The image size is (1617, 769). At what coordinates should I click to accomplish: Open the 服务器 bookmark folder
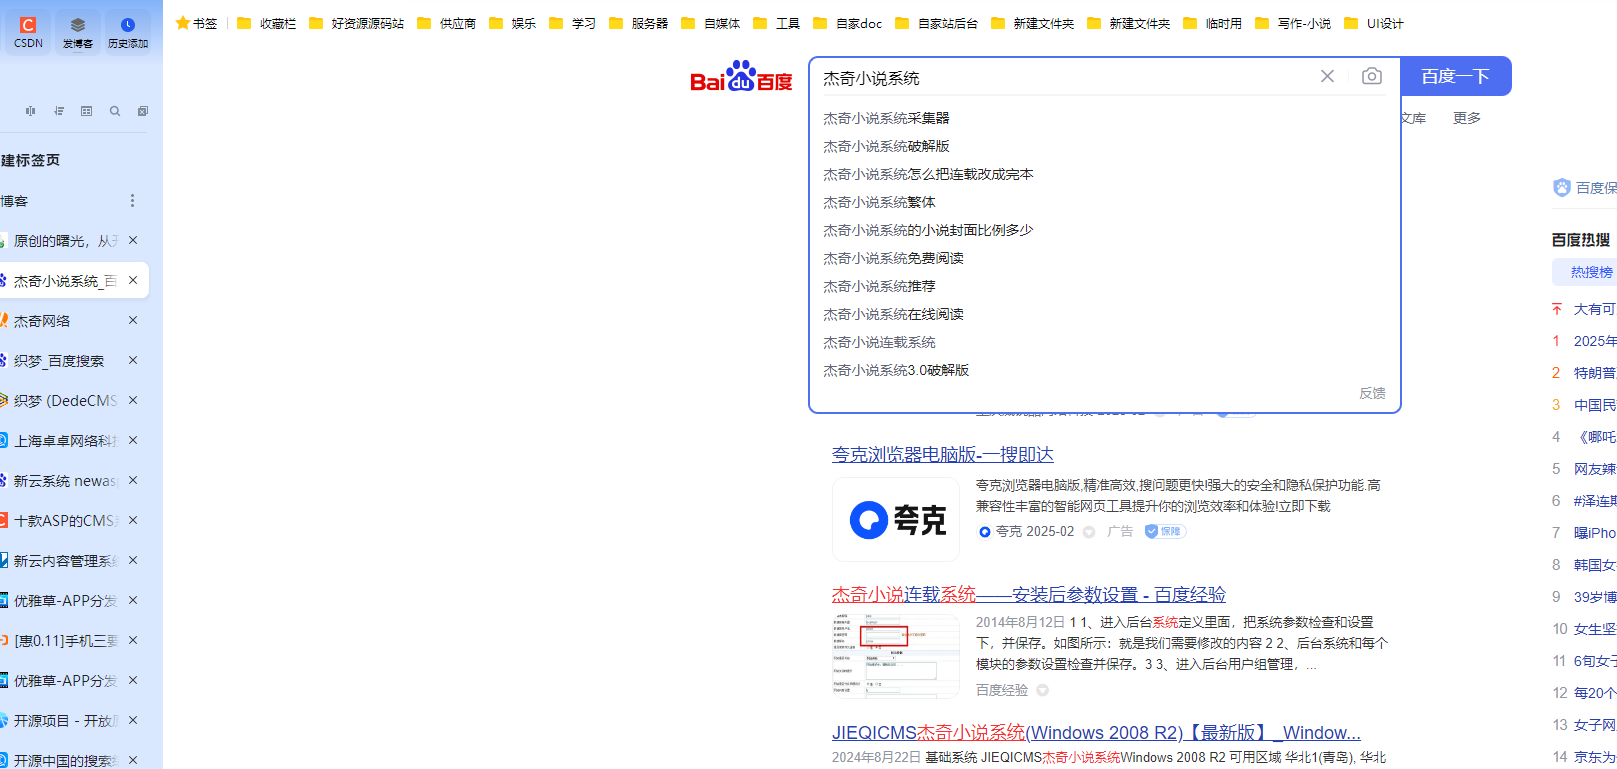tap(638, 23)
